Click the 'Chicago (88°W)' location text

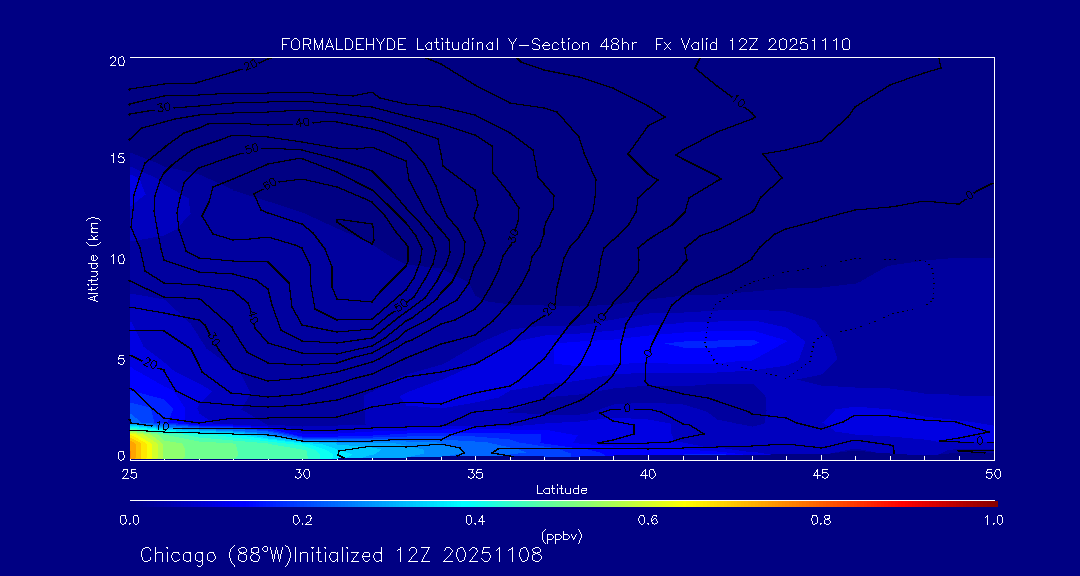[x=216, y=554]
